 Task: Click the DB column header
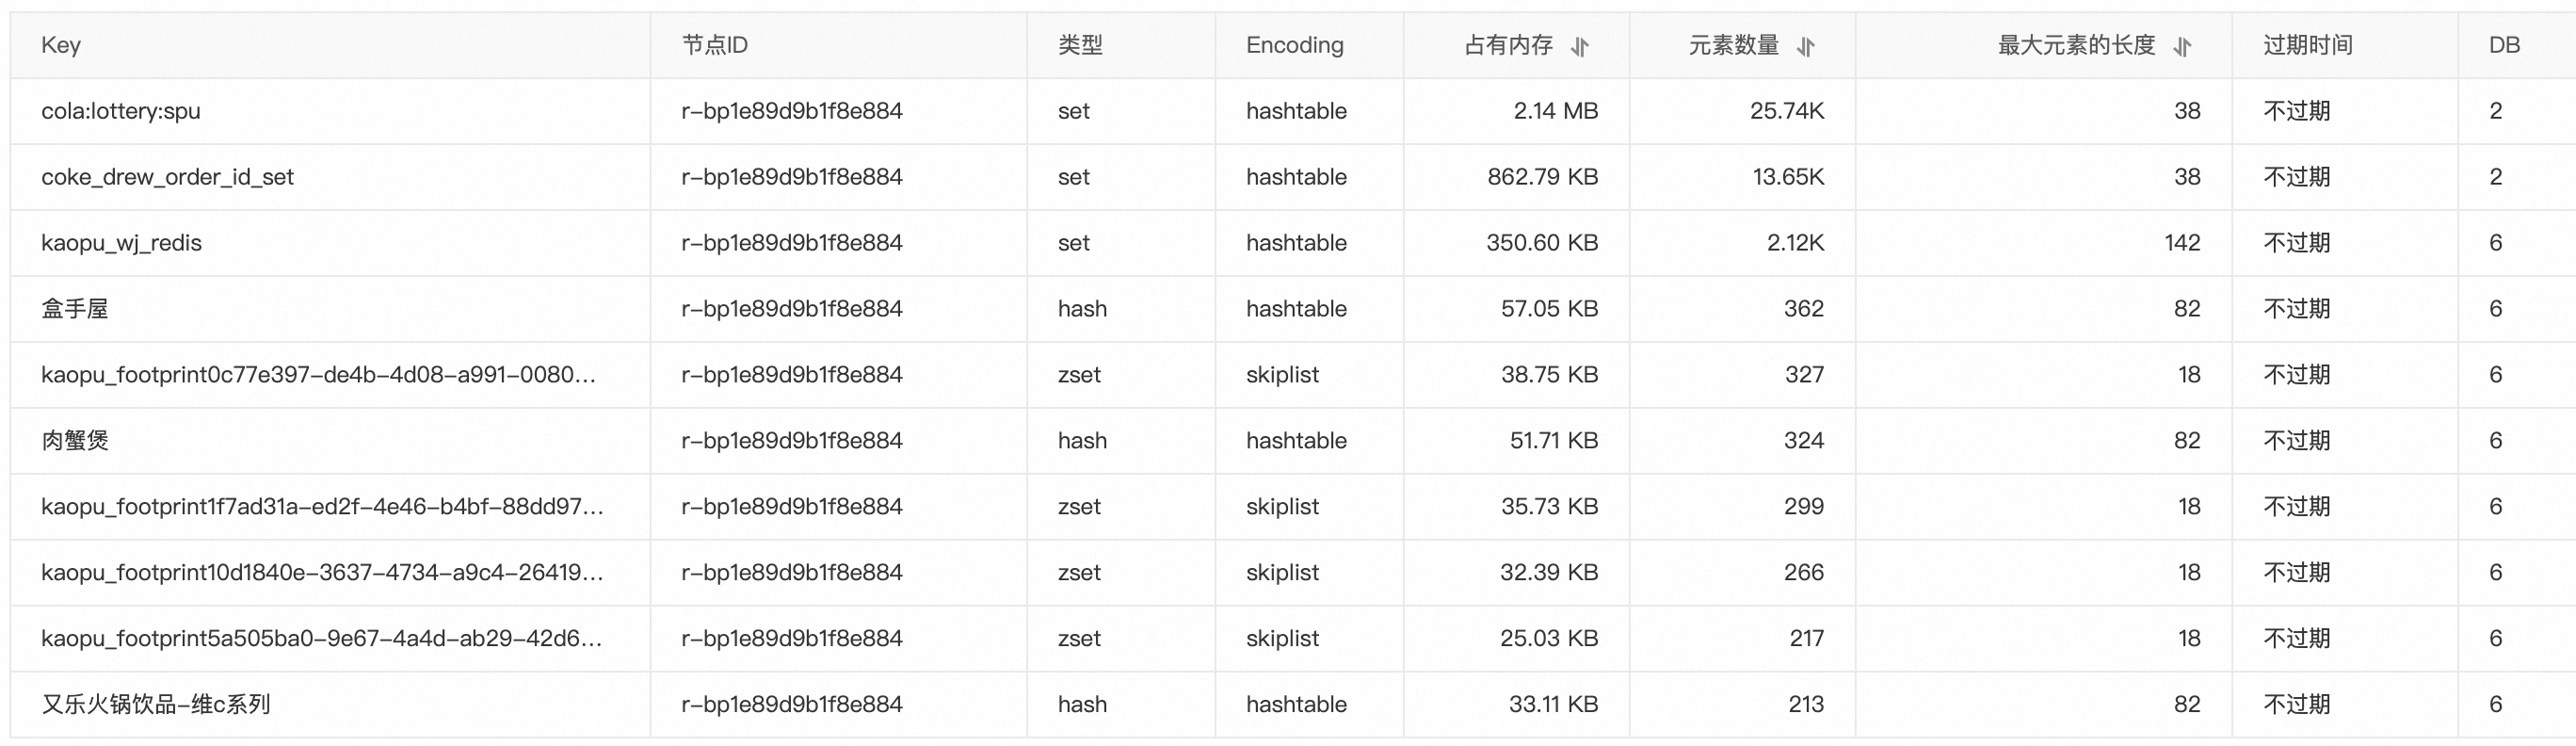[2504, 45]
